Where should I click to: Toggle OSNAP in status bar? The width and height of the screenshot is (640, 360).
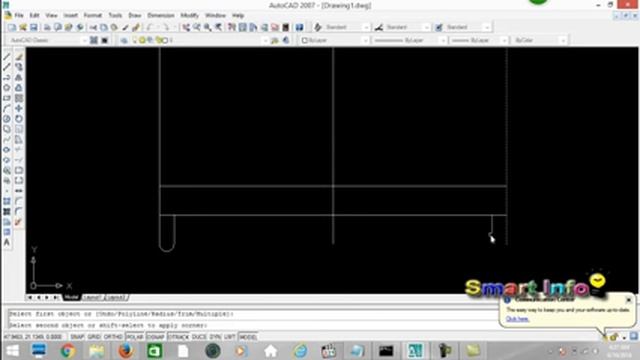pos(156,337)
